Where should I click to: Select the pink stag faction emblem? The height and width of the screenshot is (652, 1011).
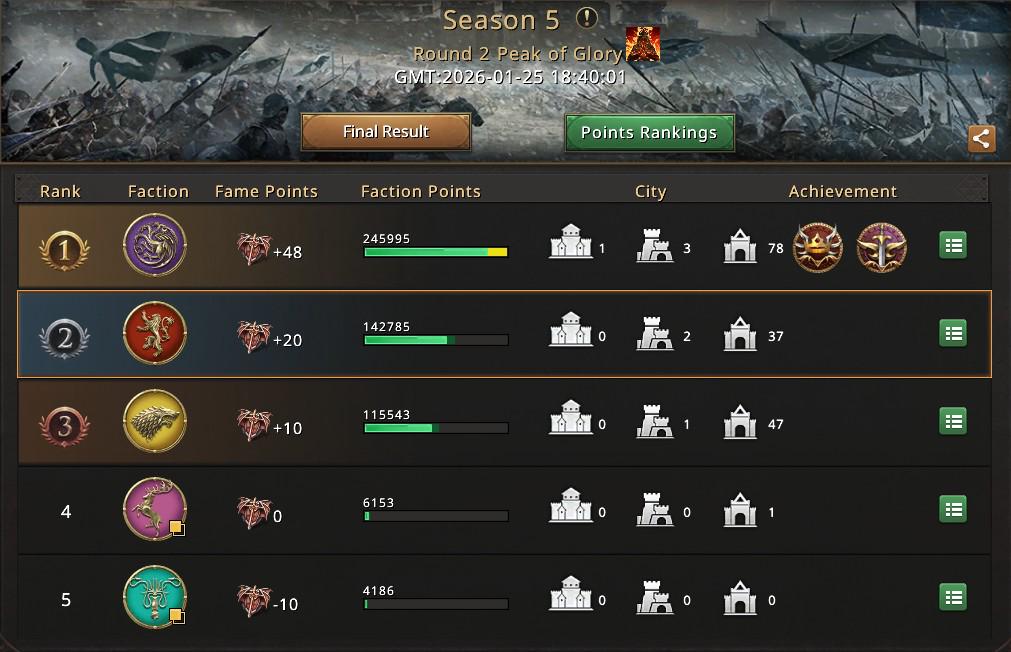[155, 509]
